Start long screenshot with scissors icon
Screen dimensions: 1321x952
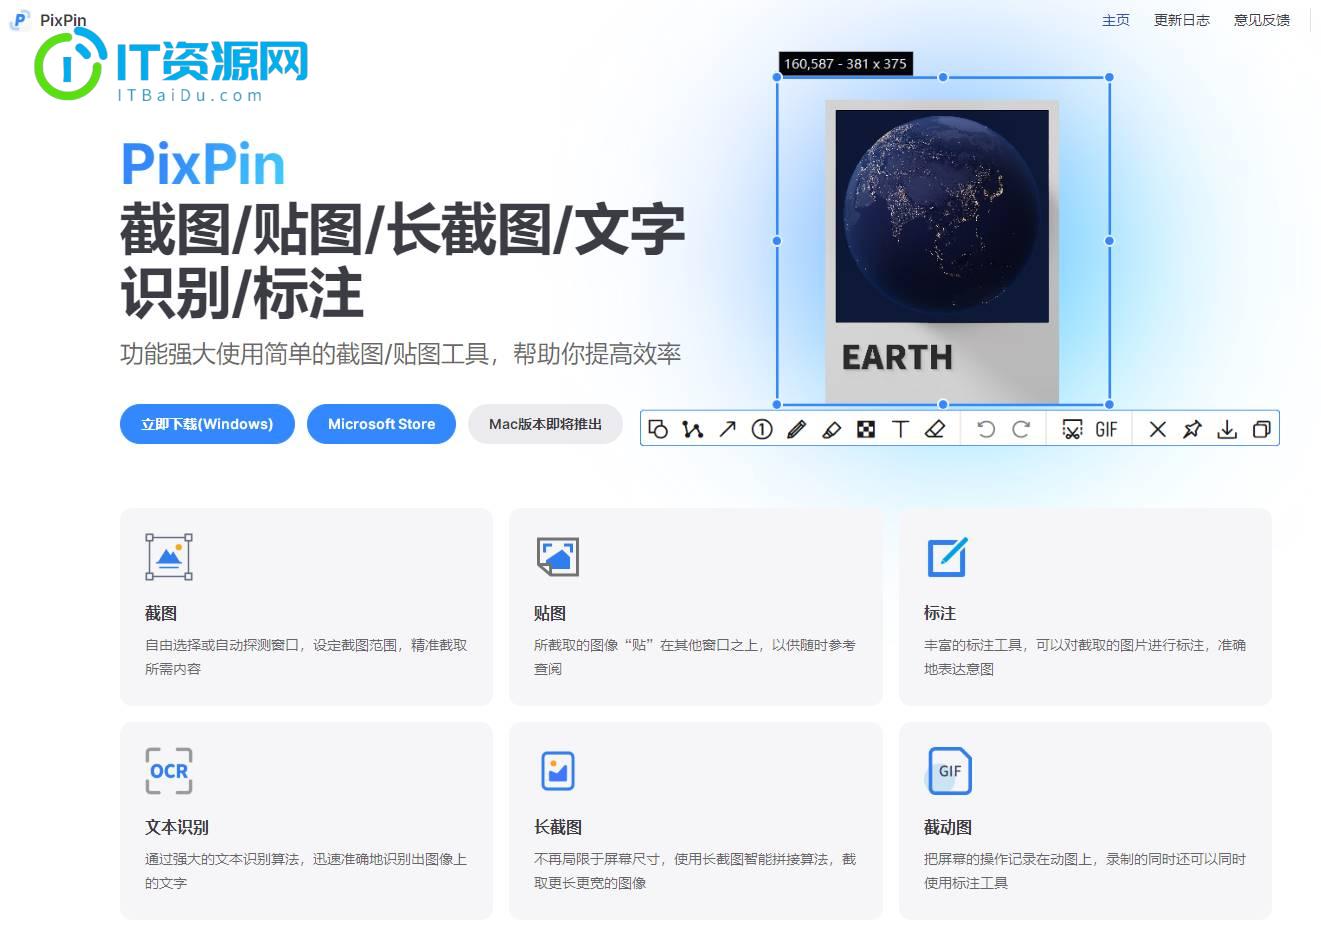[1072, 429]
